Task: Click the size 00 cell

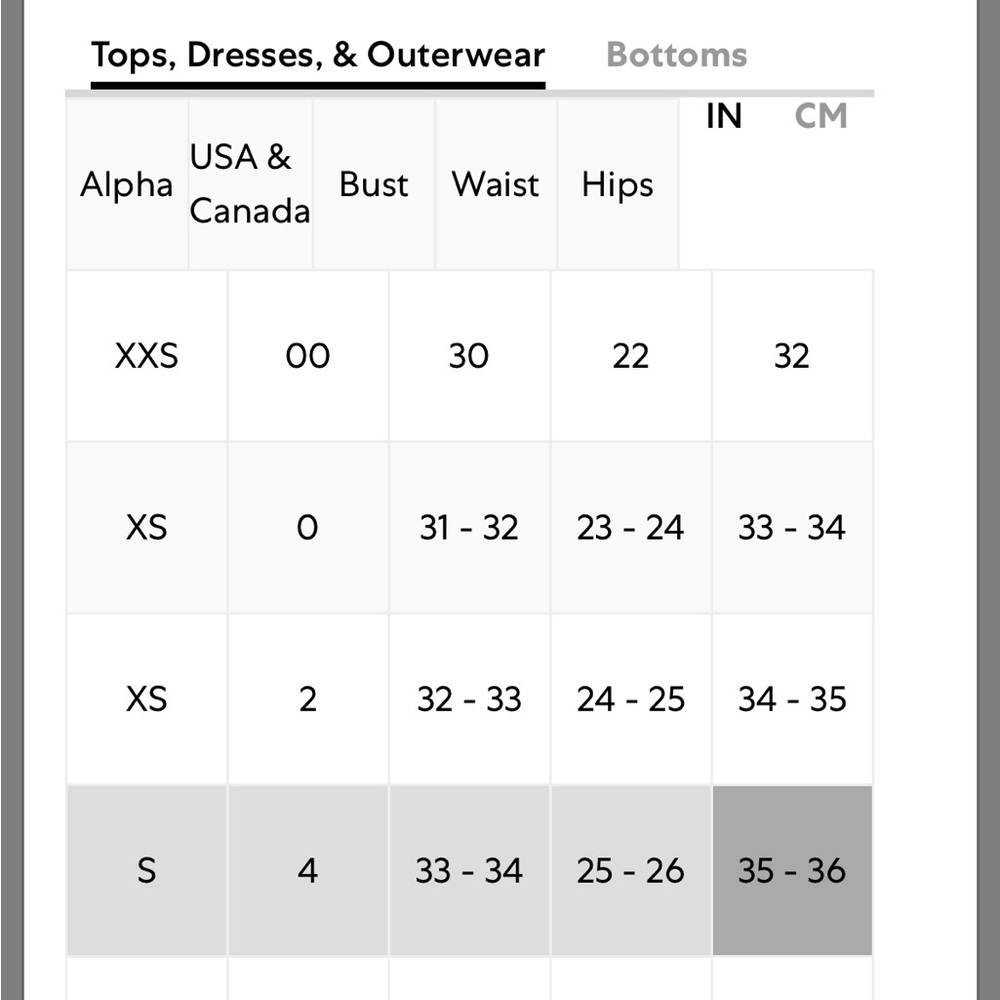Action: (x=307, y=355)
